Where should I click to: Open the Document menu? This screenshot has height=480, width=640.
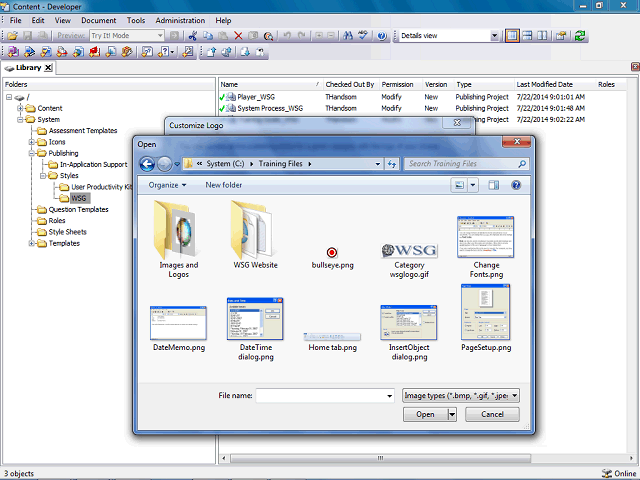tap(98, 20)
